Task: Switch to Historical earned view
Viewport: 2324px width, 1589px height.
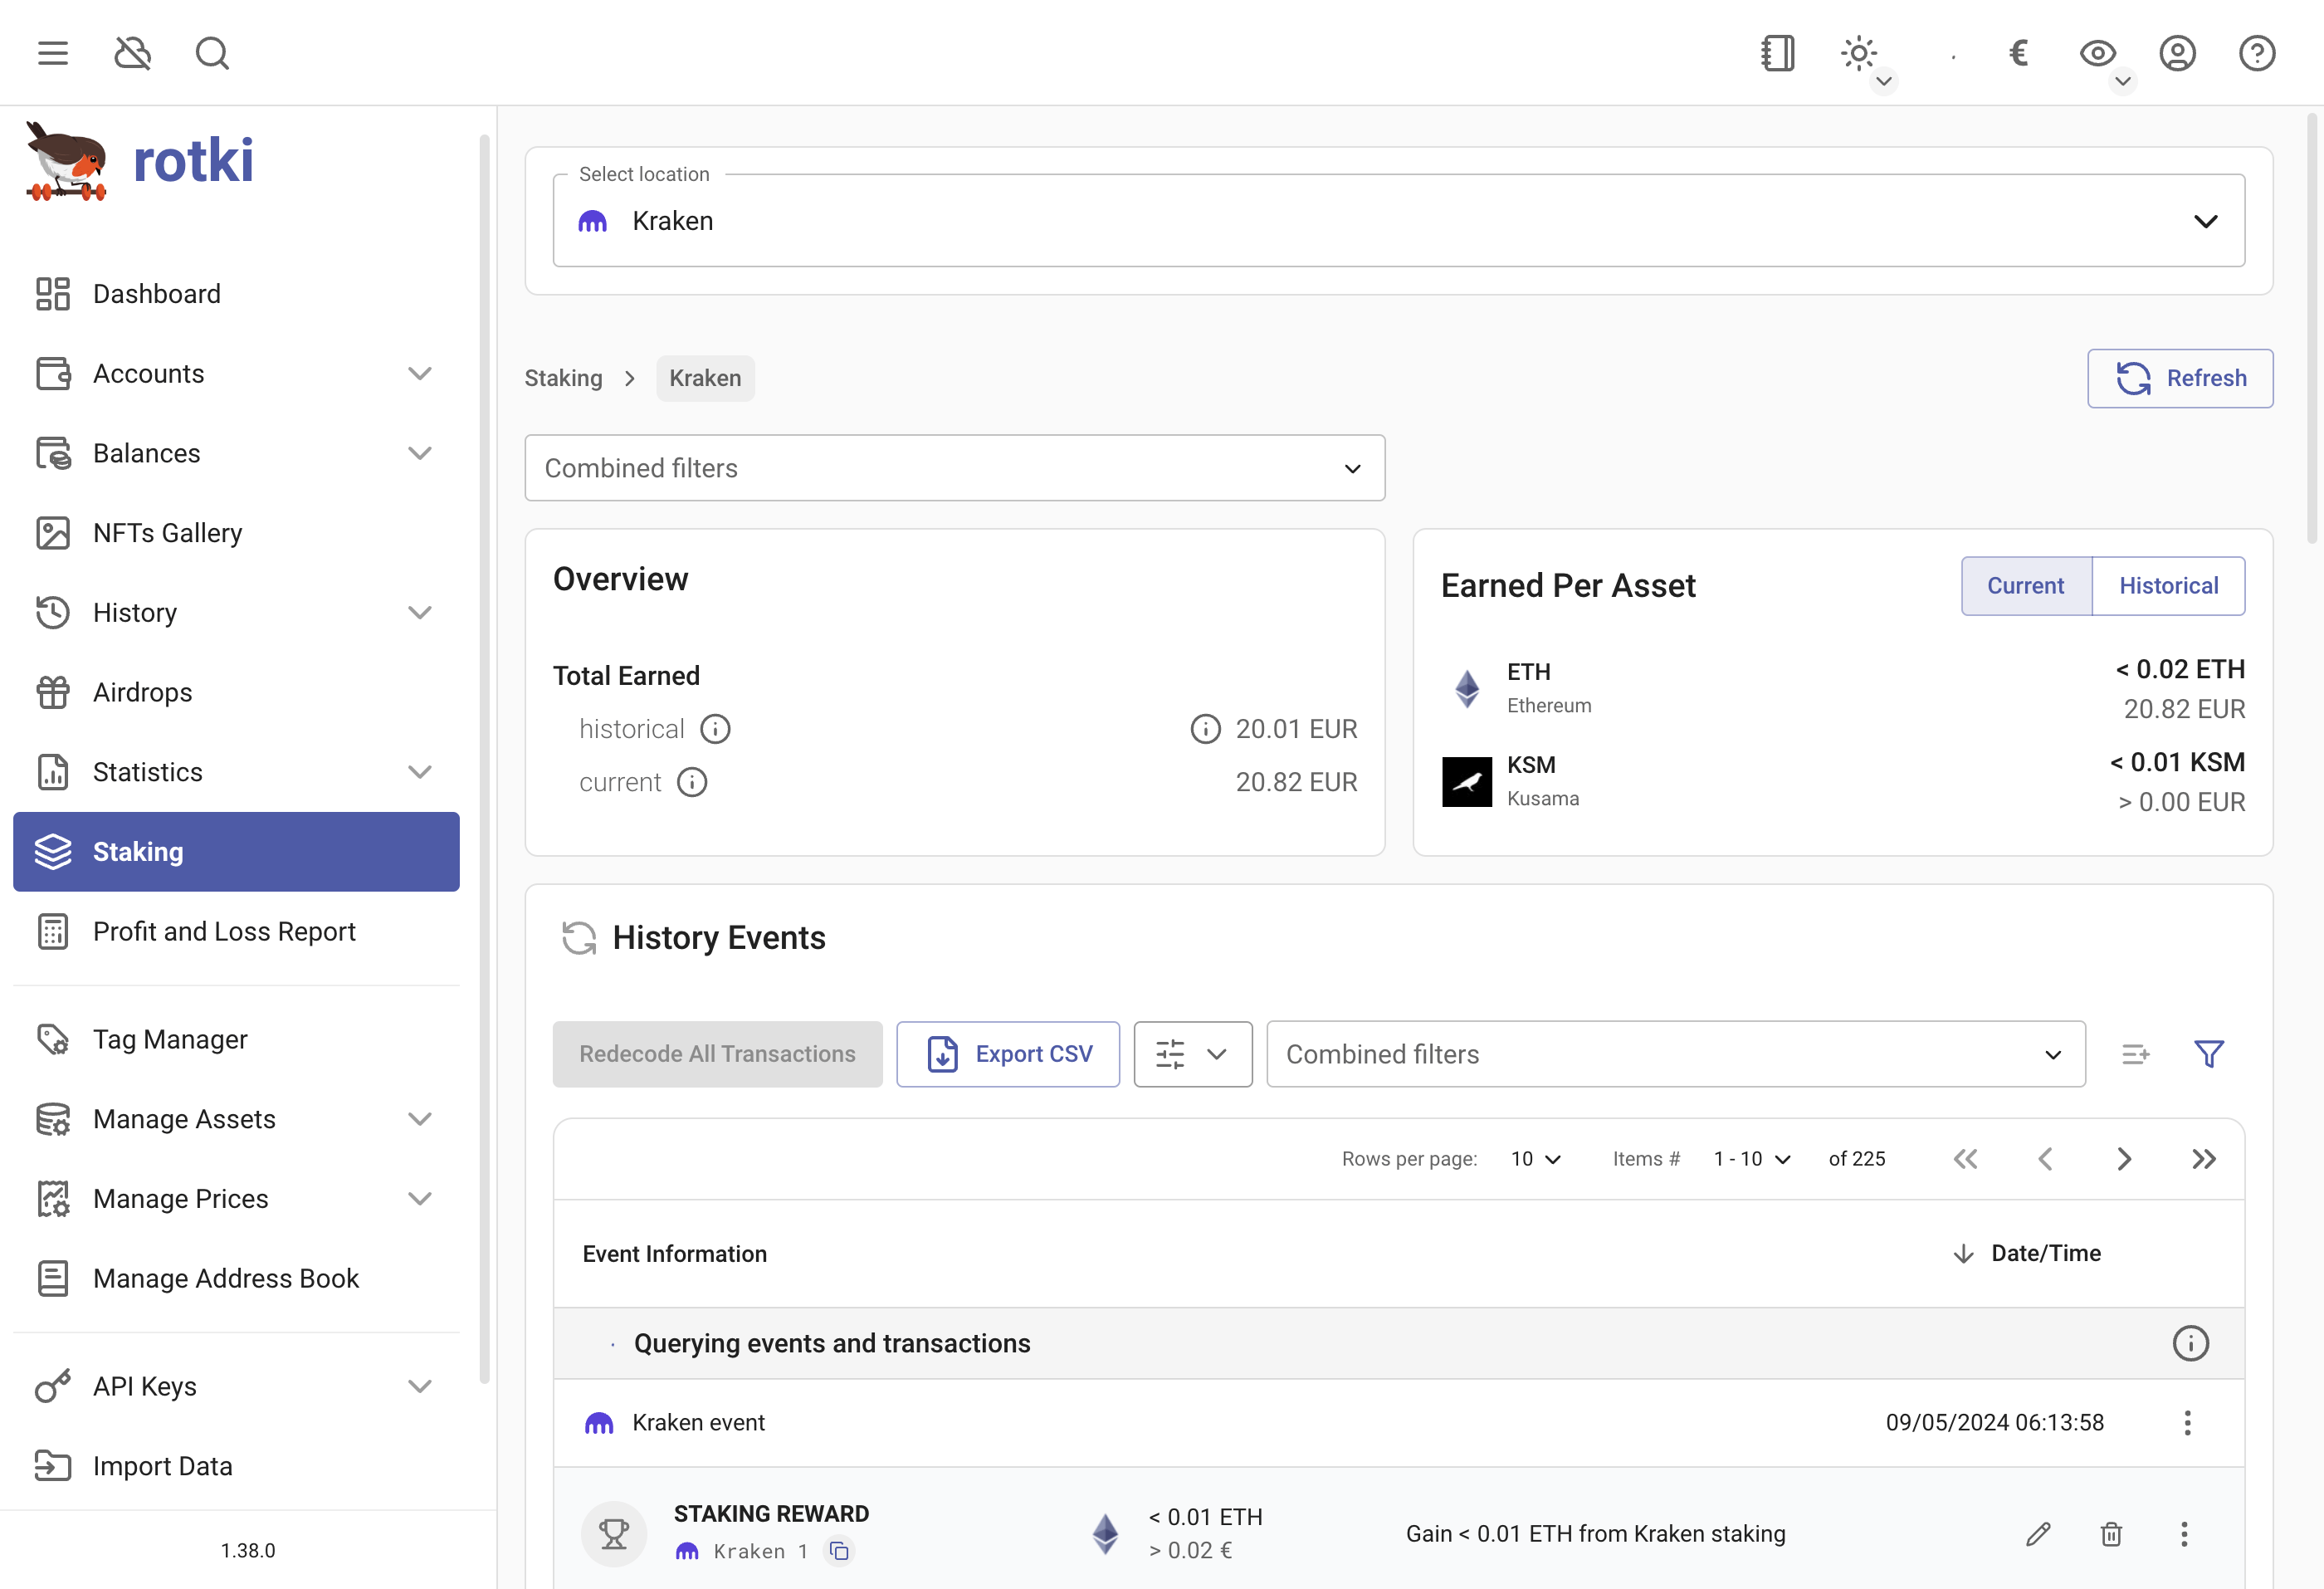Action: [2168, 586]
